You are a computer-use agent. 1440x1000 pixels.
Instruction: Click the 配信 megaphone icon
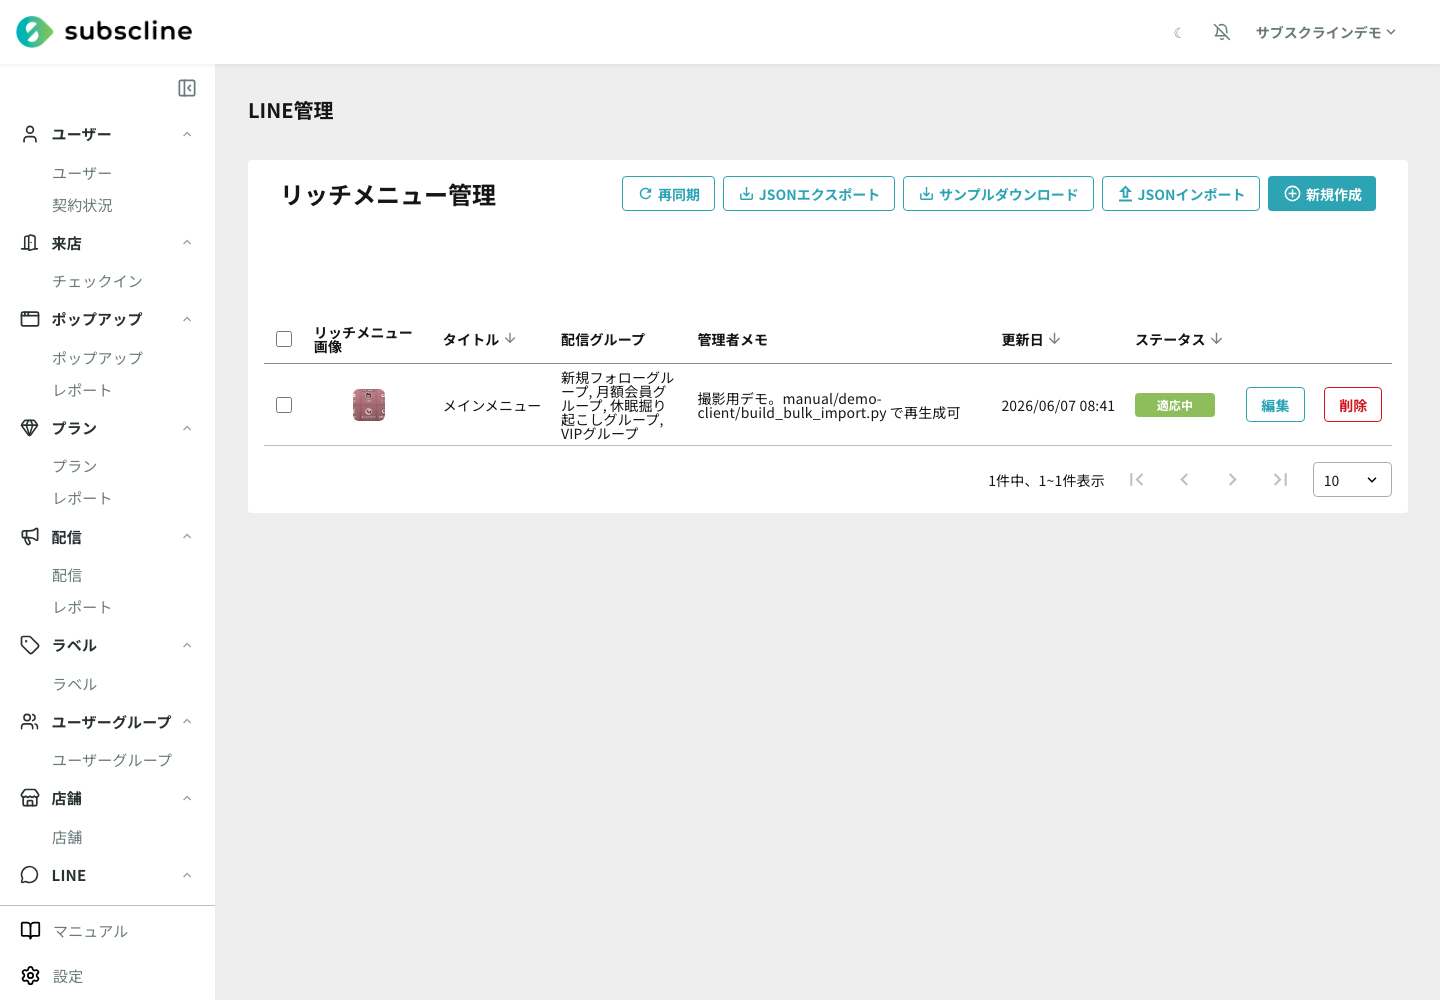[x=30, y=537]
